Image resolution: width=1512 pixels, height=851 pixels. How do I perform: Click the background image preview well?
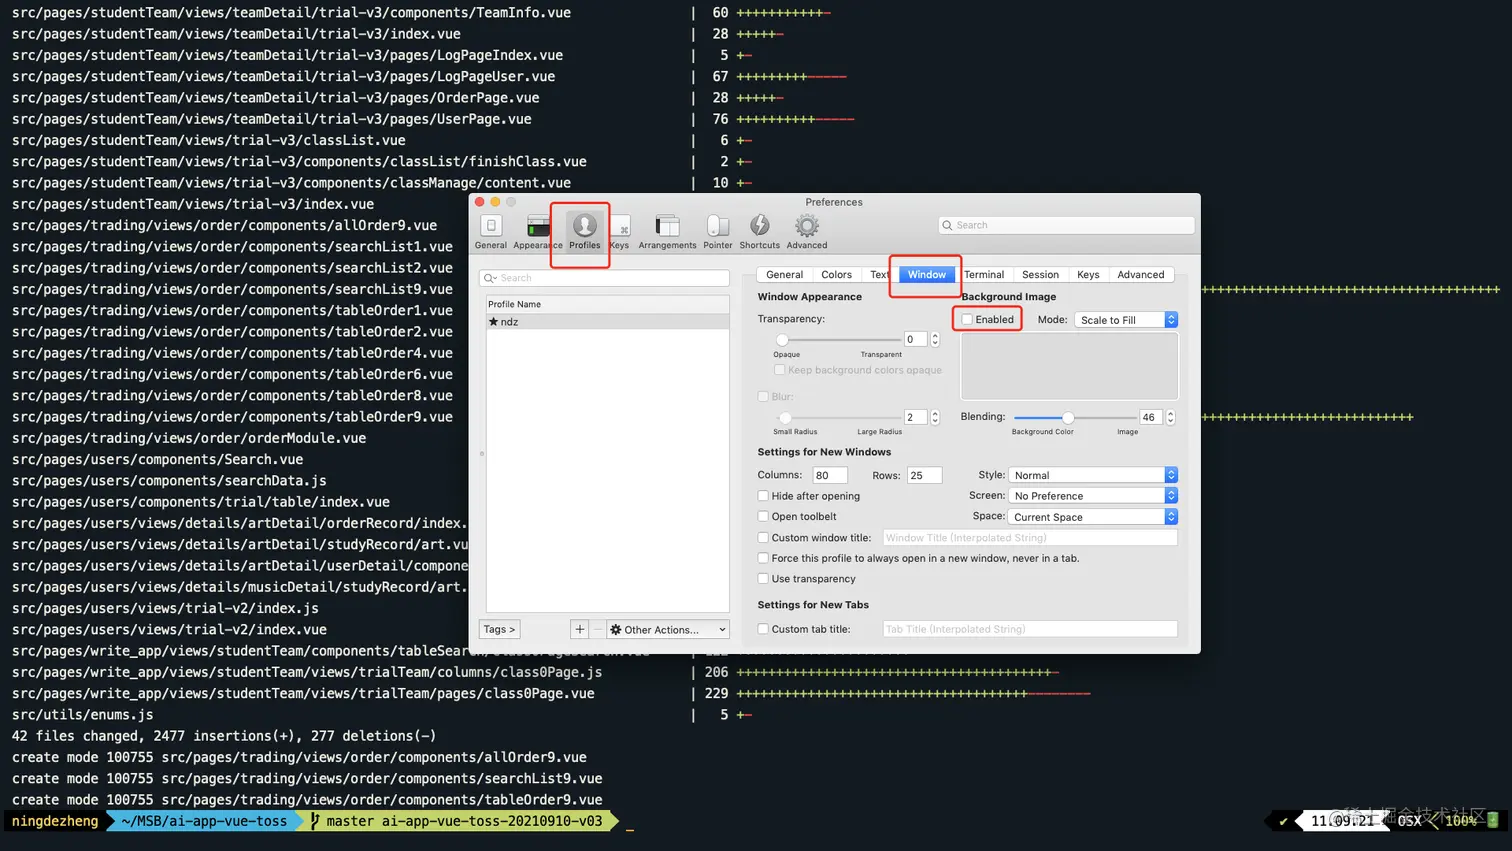1069,366
